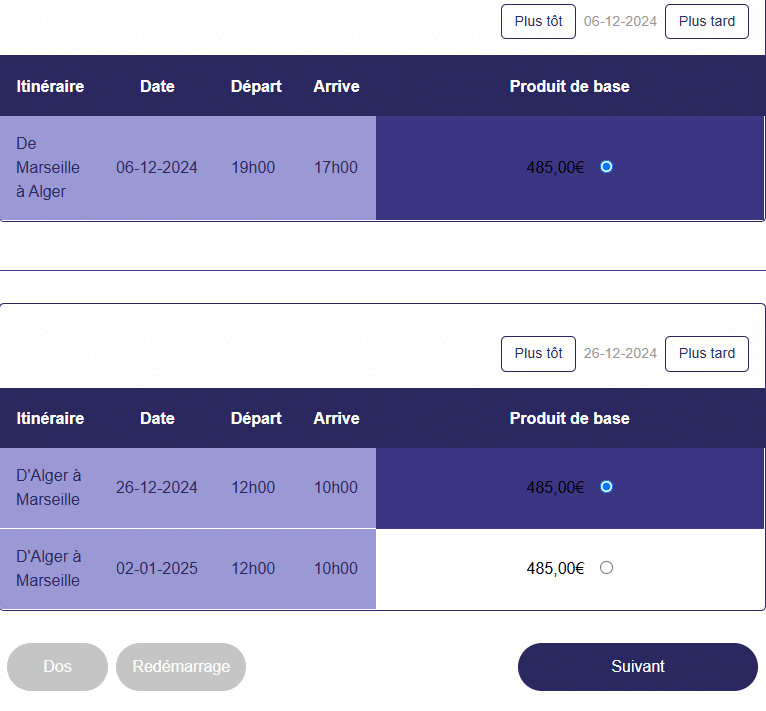Viewport: 766px width, 711px height.
Task: Click 10h00 arrival in 26-12-2024 row
Action: tap(336, 488)
